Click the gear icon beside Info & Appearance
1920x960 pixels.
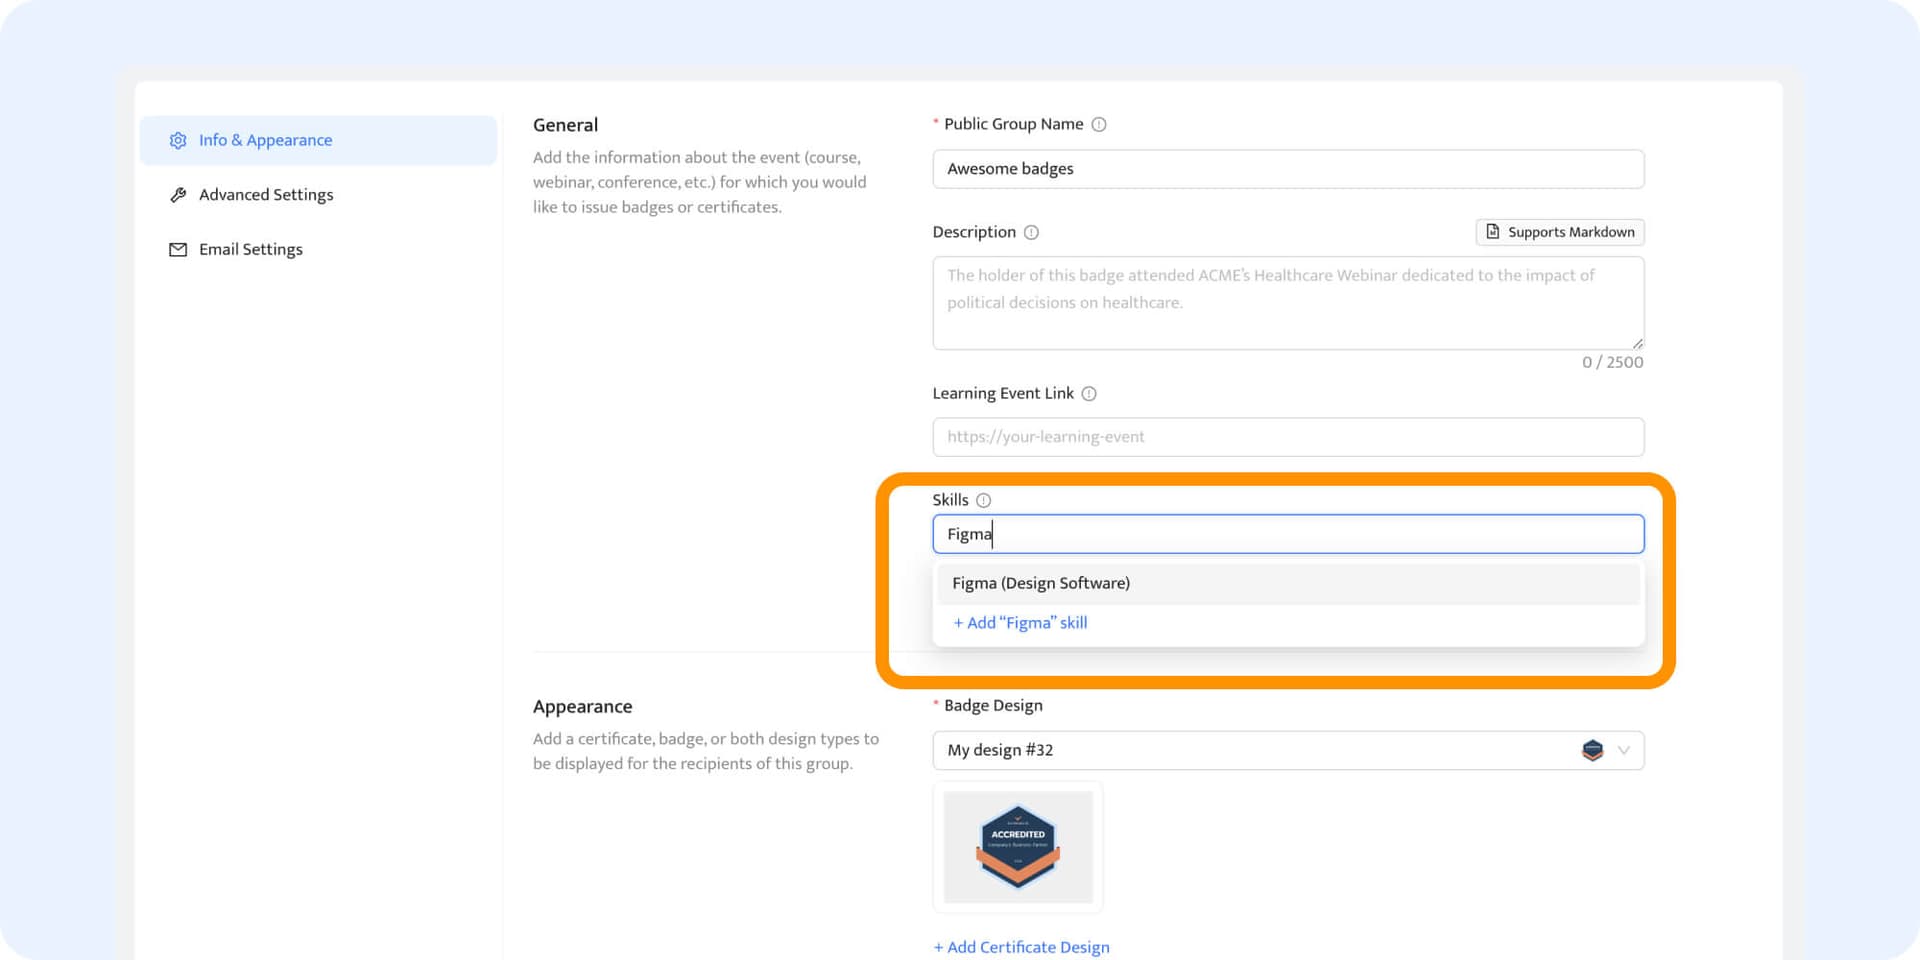pos(177,140)
